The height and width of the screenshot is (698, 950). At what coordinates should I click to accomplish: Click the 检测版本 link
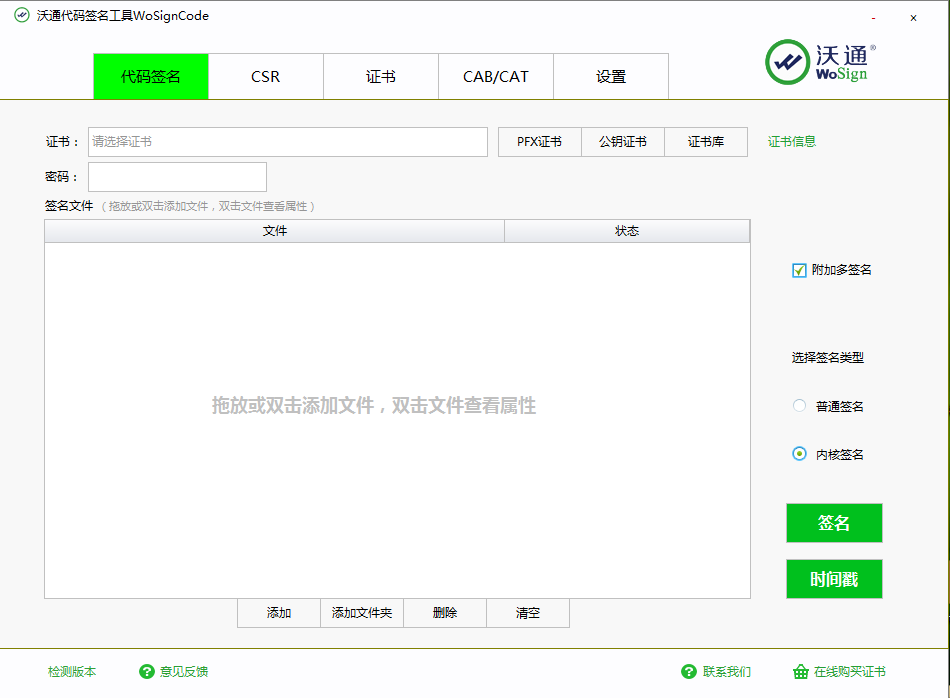(x=72, y=671)
